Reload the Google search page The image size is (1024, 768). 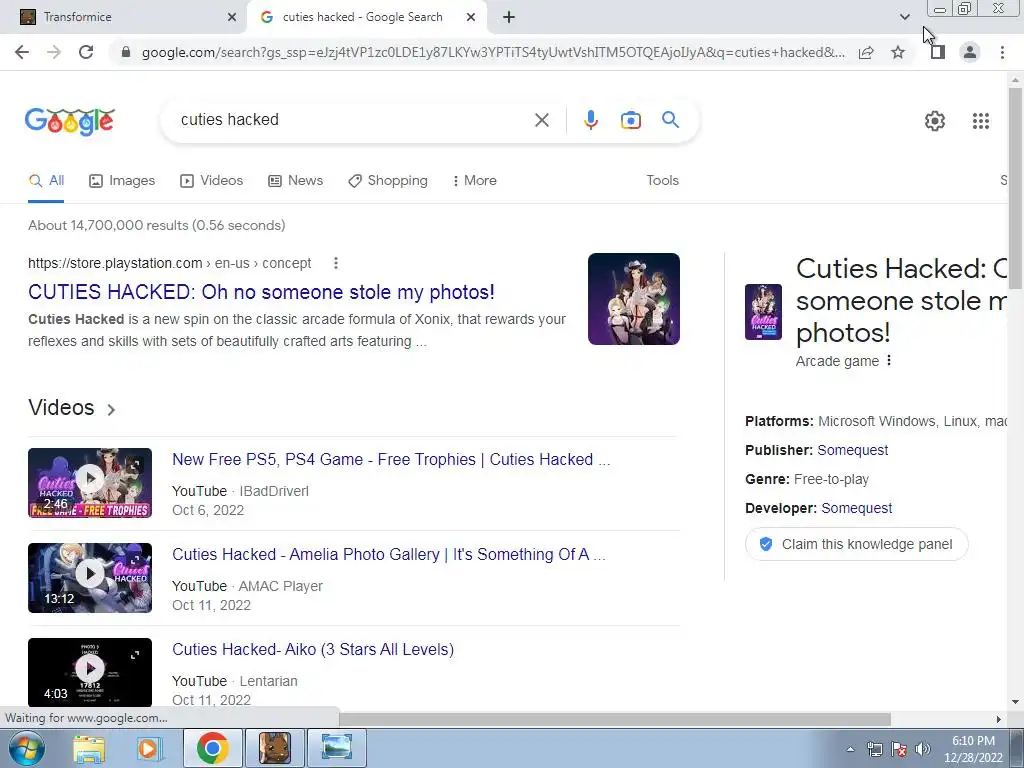coord(86,52)
